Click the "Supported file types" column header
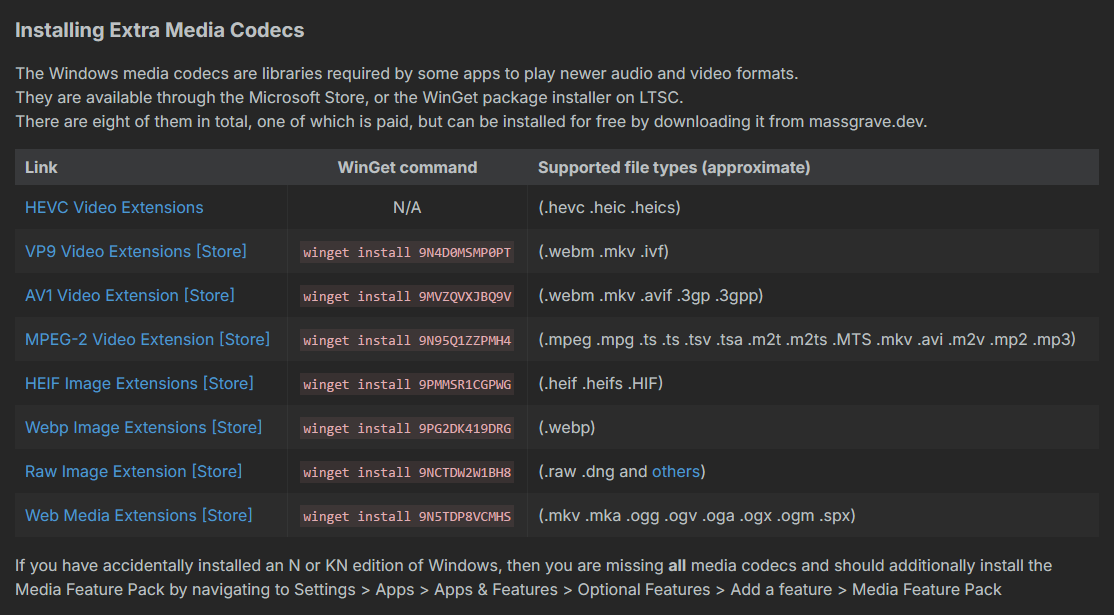Viewport: 1114px width, 615px height. pos(674,168)
